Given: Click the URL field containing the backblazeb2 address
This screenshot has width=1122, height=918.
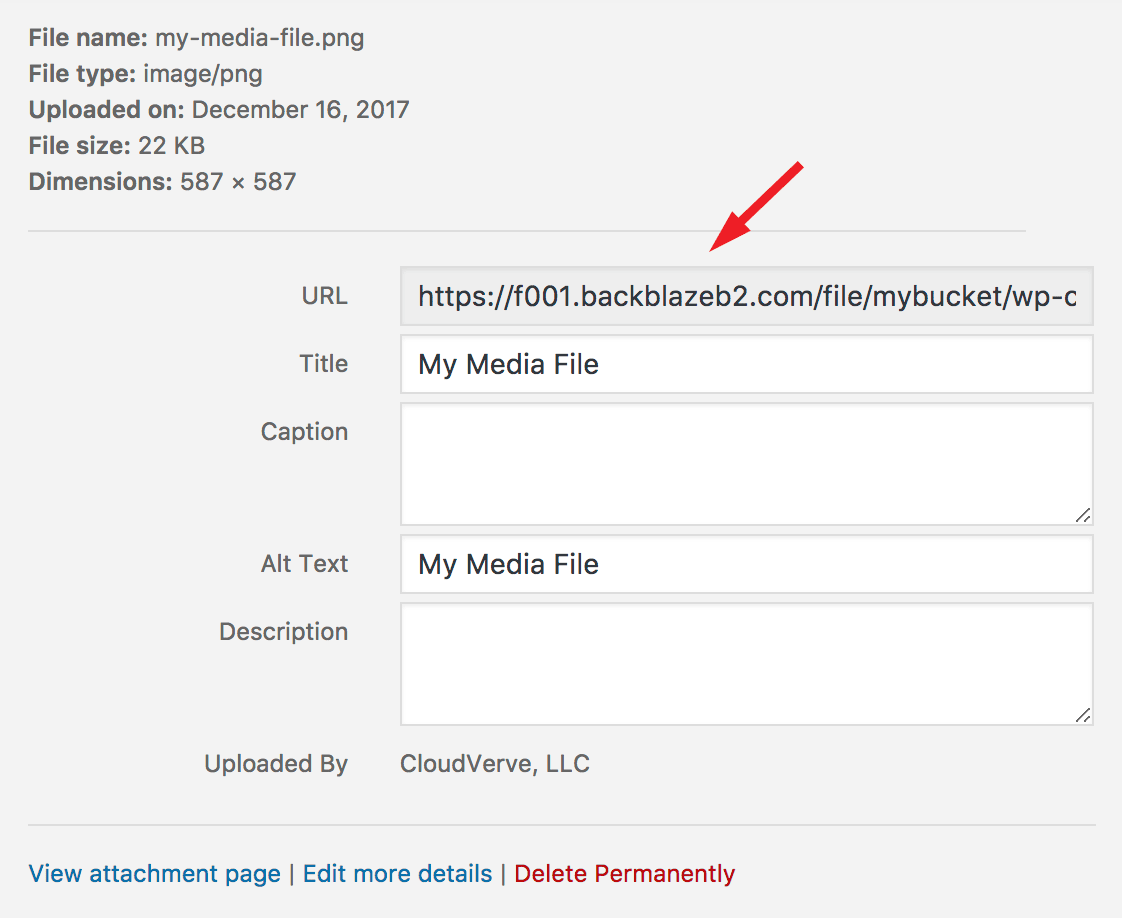Looking at the screenshot, I should 746,296.
